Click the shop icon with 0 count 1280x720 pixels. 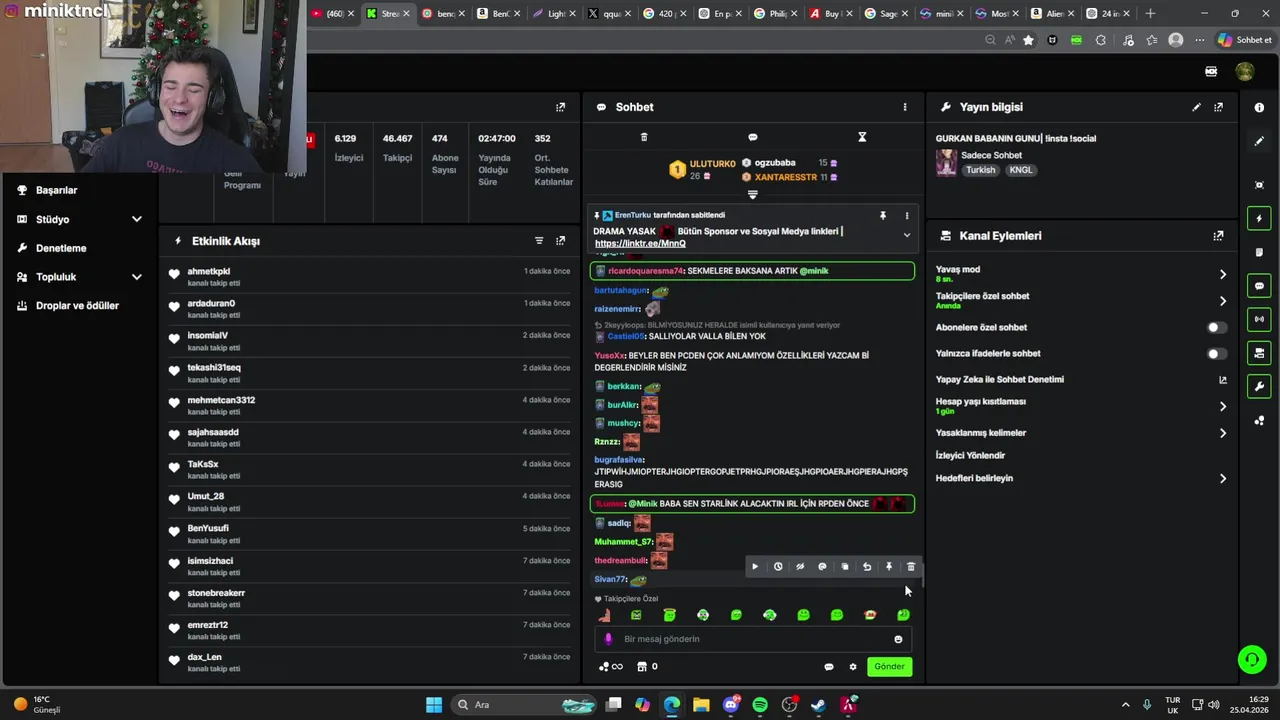coord(647,667)
